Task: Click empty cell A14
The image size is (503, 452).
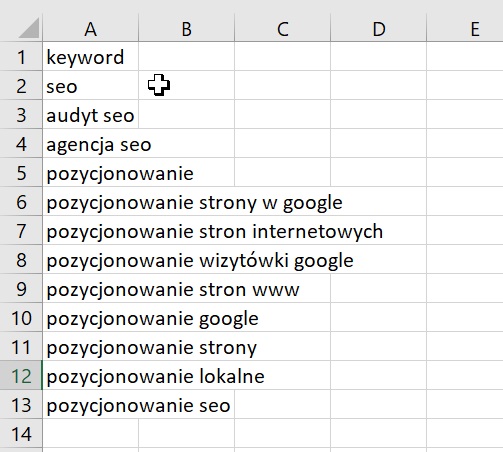Action: click(x=90, y=433)
